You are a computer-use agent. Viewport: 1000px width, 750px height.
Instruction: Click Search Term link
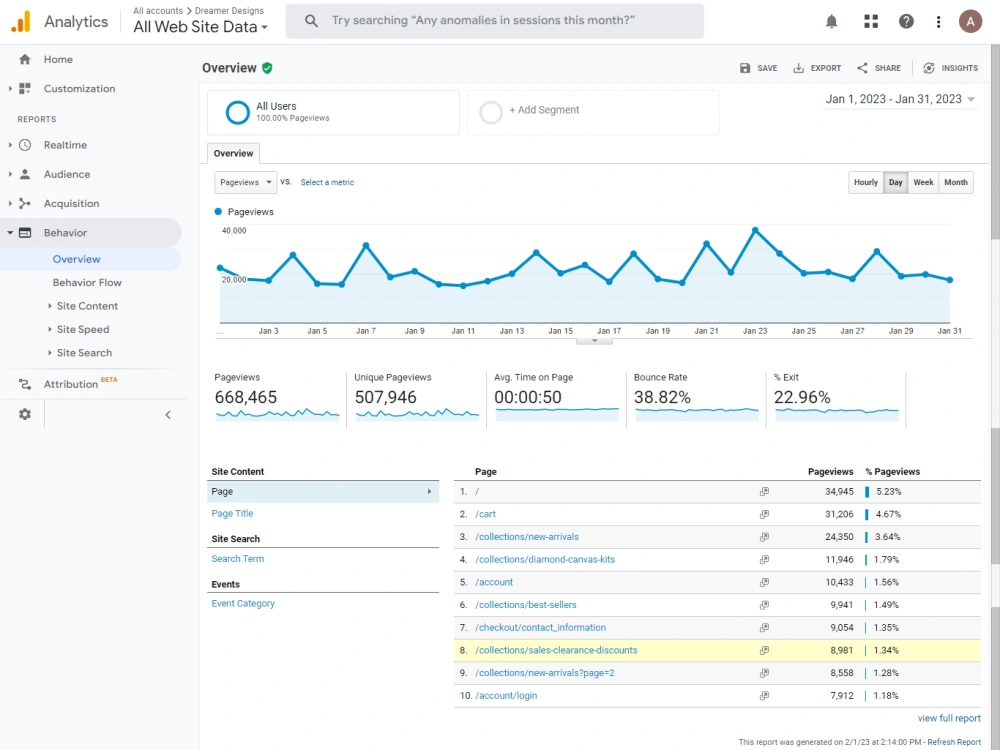click(237, 559)
